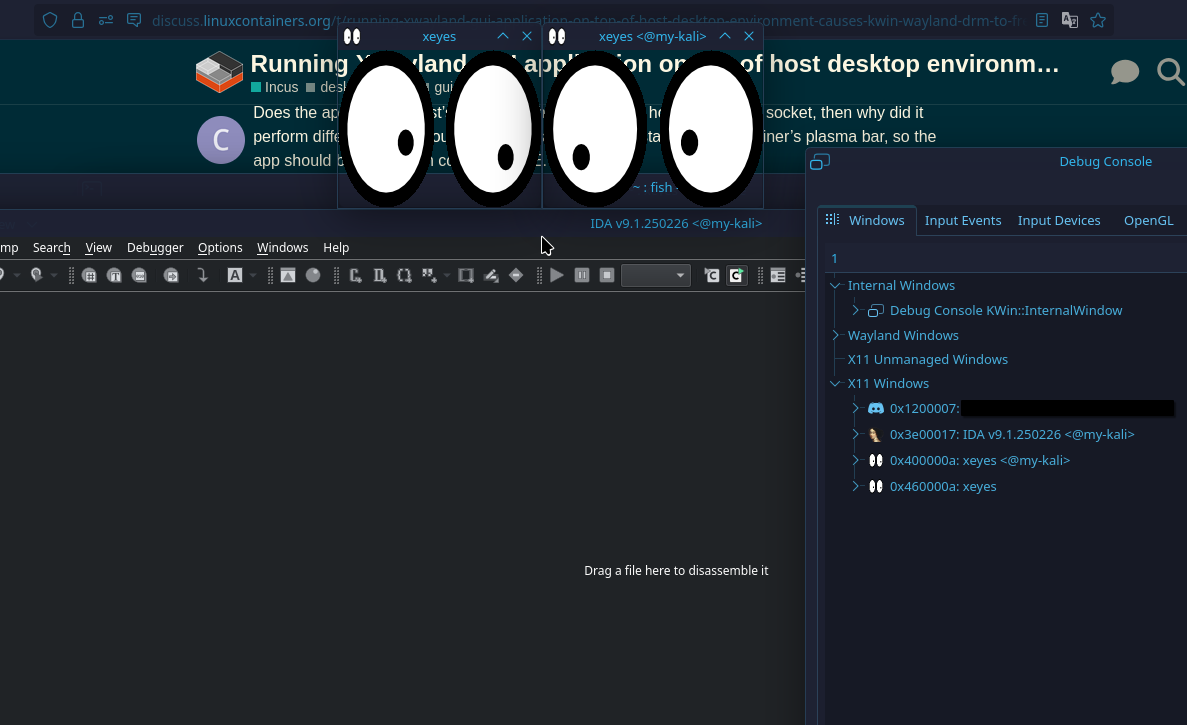Click the byte-sequence search icon in IDA toolbar

[139, 275]
